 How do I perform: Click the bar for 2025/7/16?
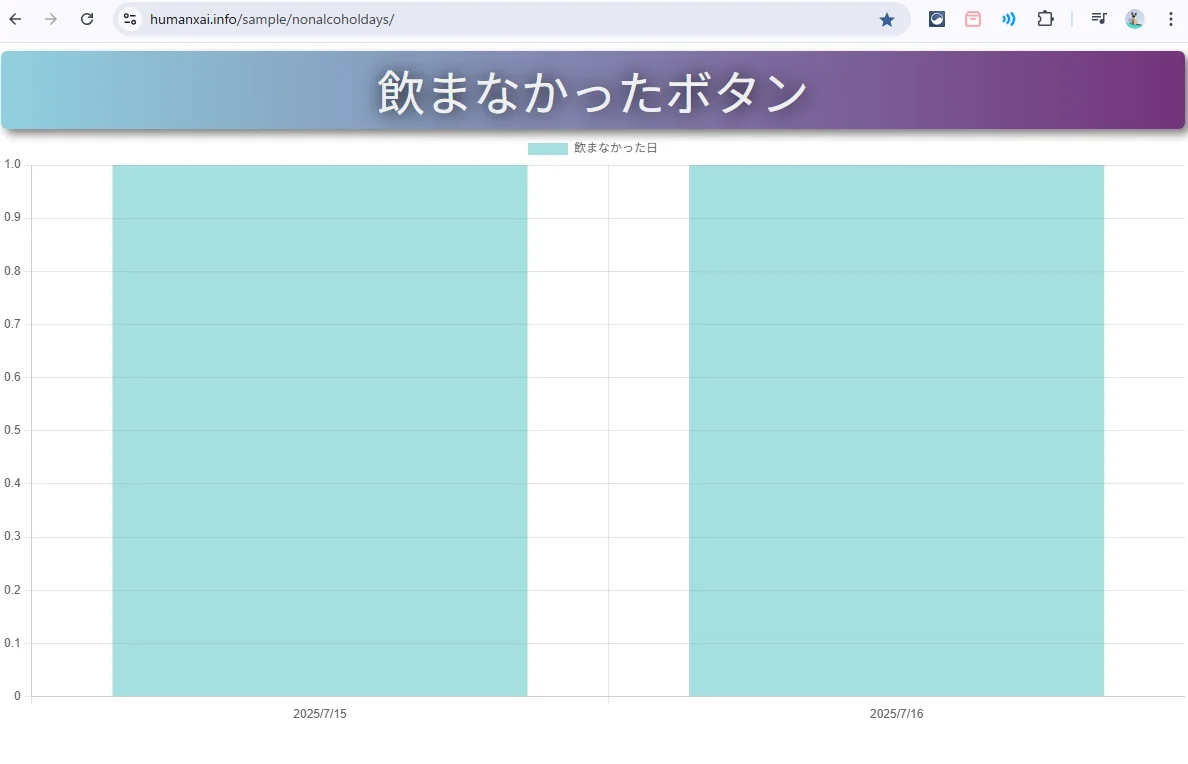coord(896,430)
